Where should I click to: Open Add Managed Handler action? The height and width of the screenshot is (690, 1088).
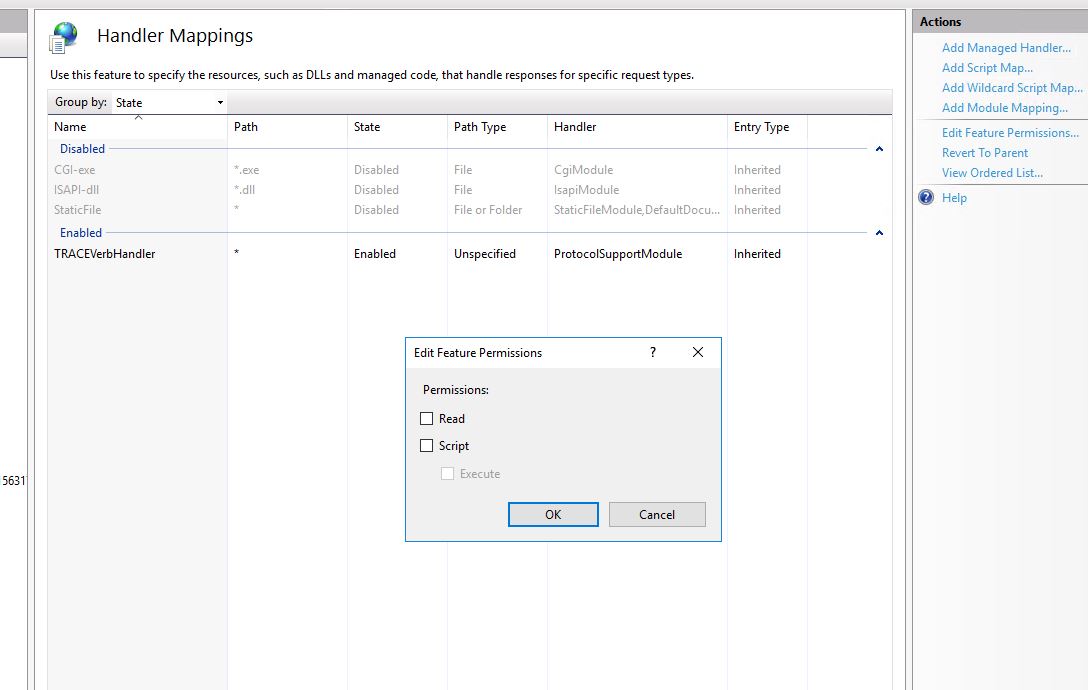click(x=1006, y=48)
